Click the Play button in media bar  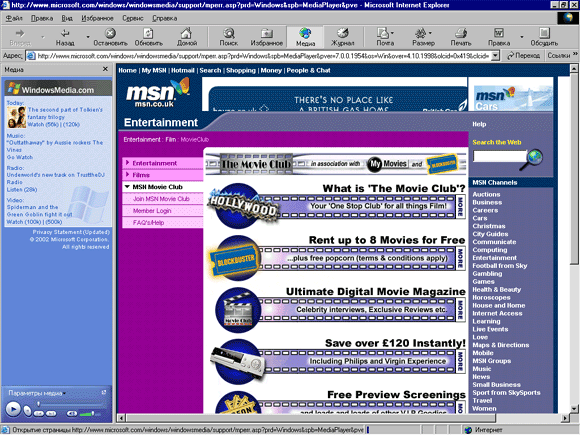(x=13, y=409)
